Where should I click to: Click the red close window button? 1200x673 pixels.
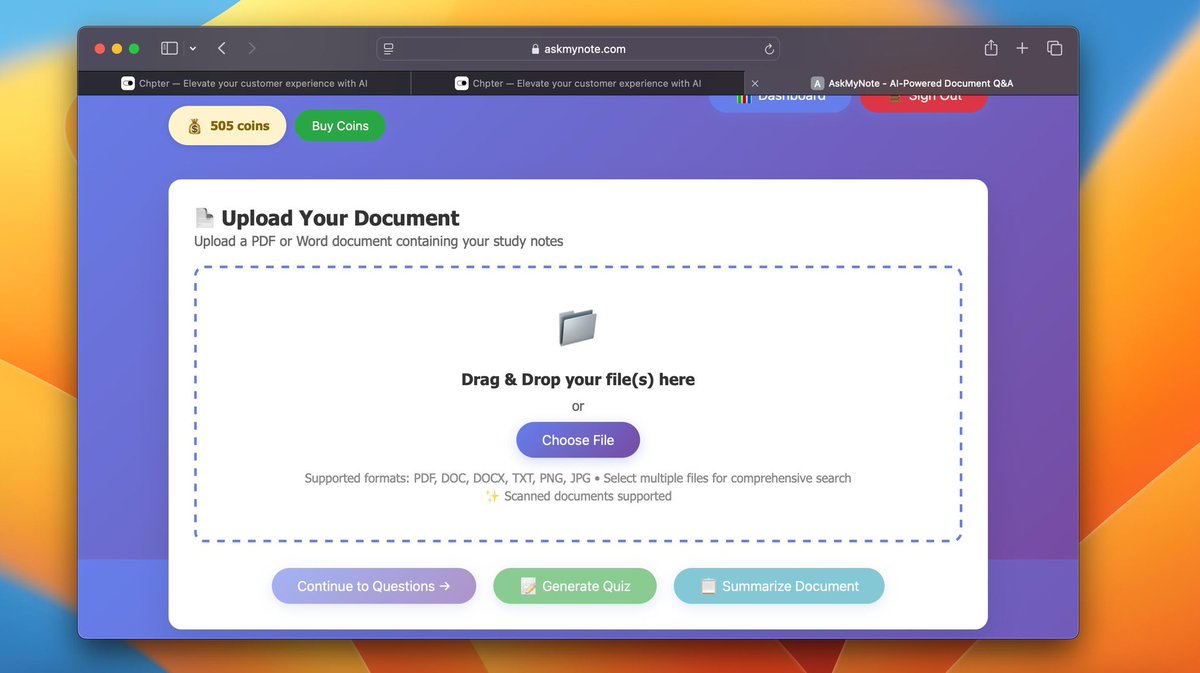click(x=100, y=48)
